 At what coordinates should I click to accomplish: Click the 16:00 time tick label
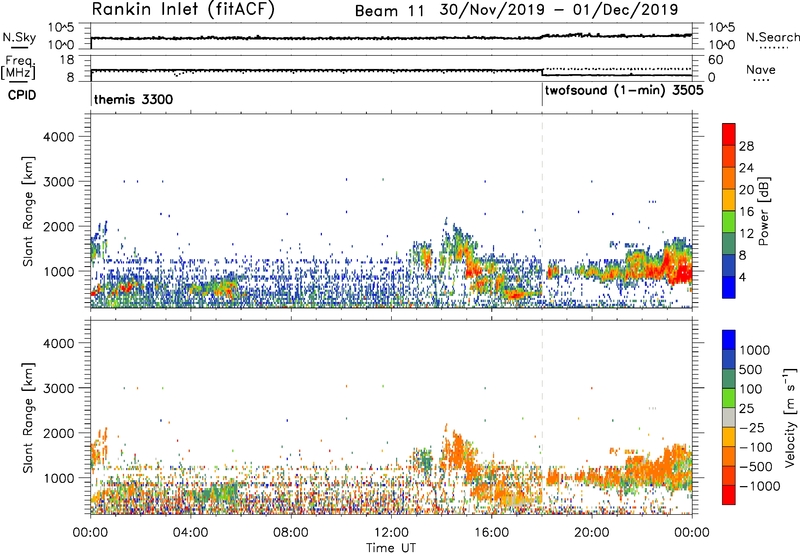pos(491,533)
